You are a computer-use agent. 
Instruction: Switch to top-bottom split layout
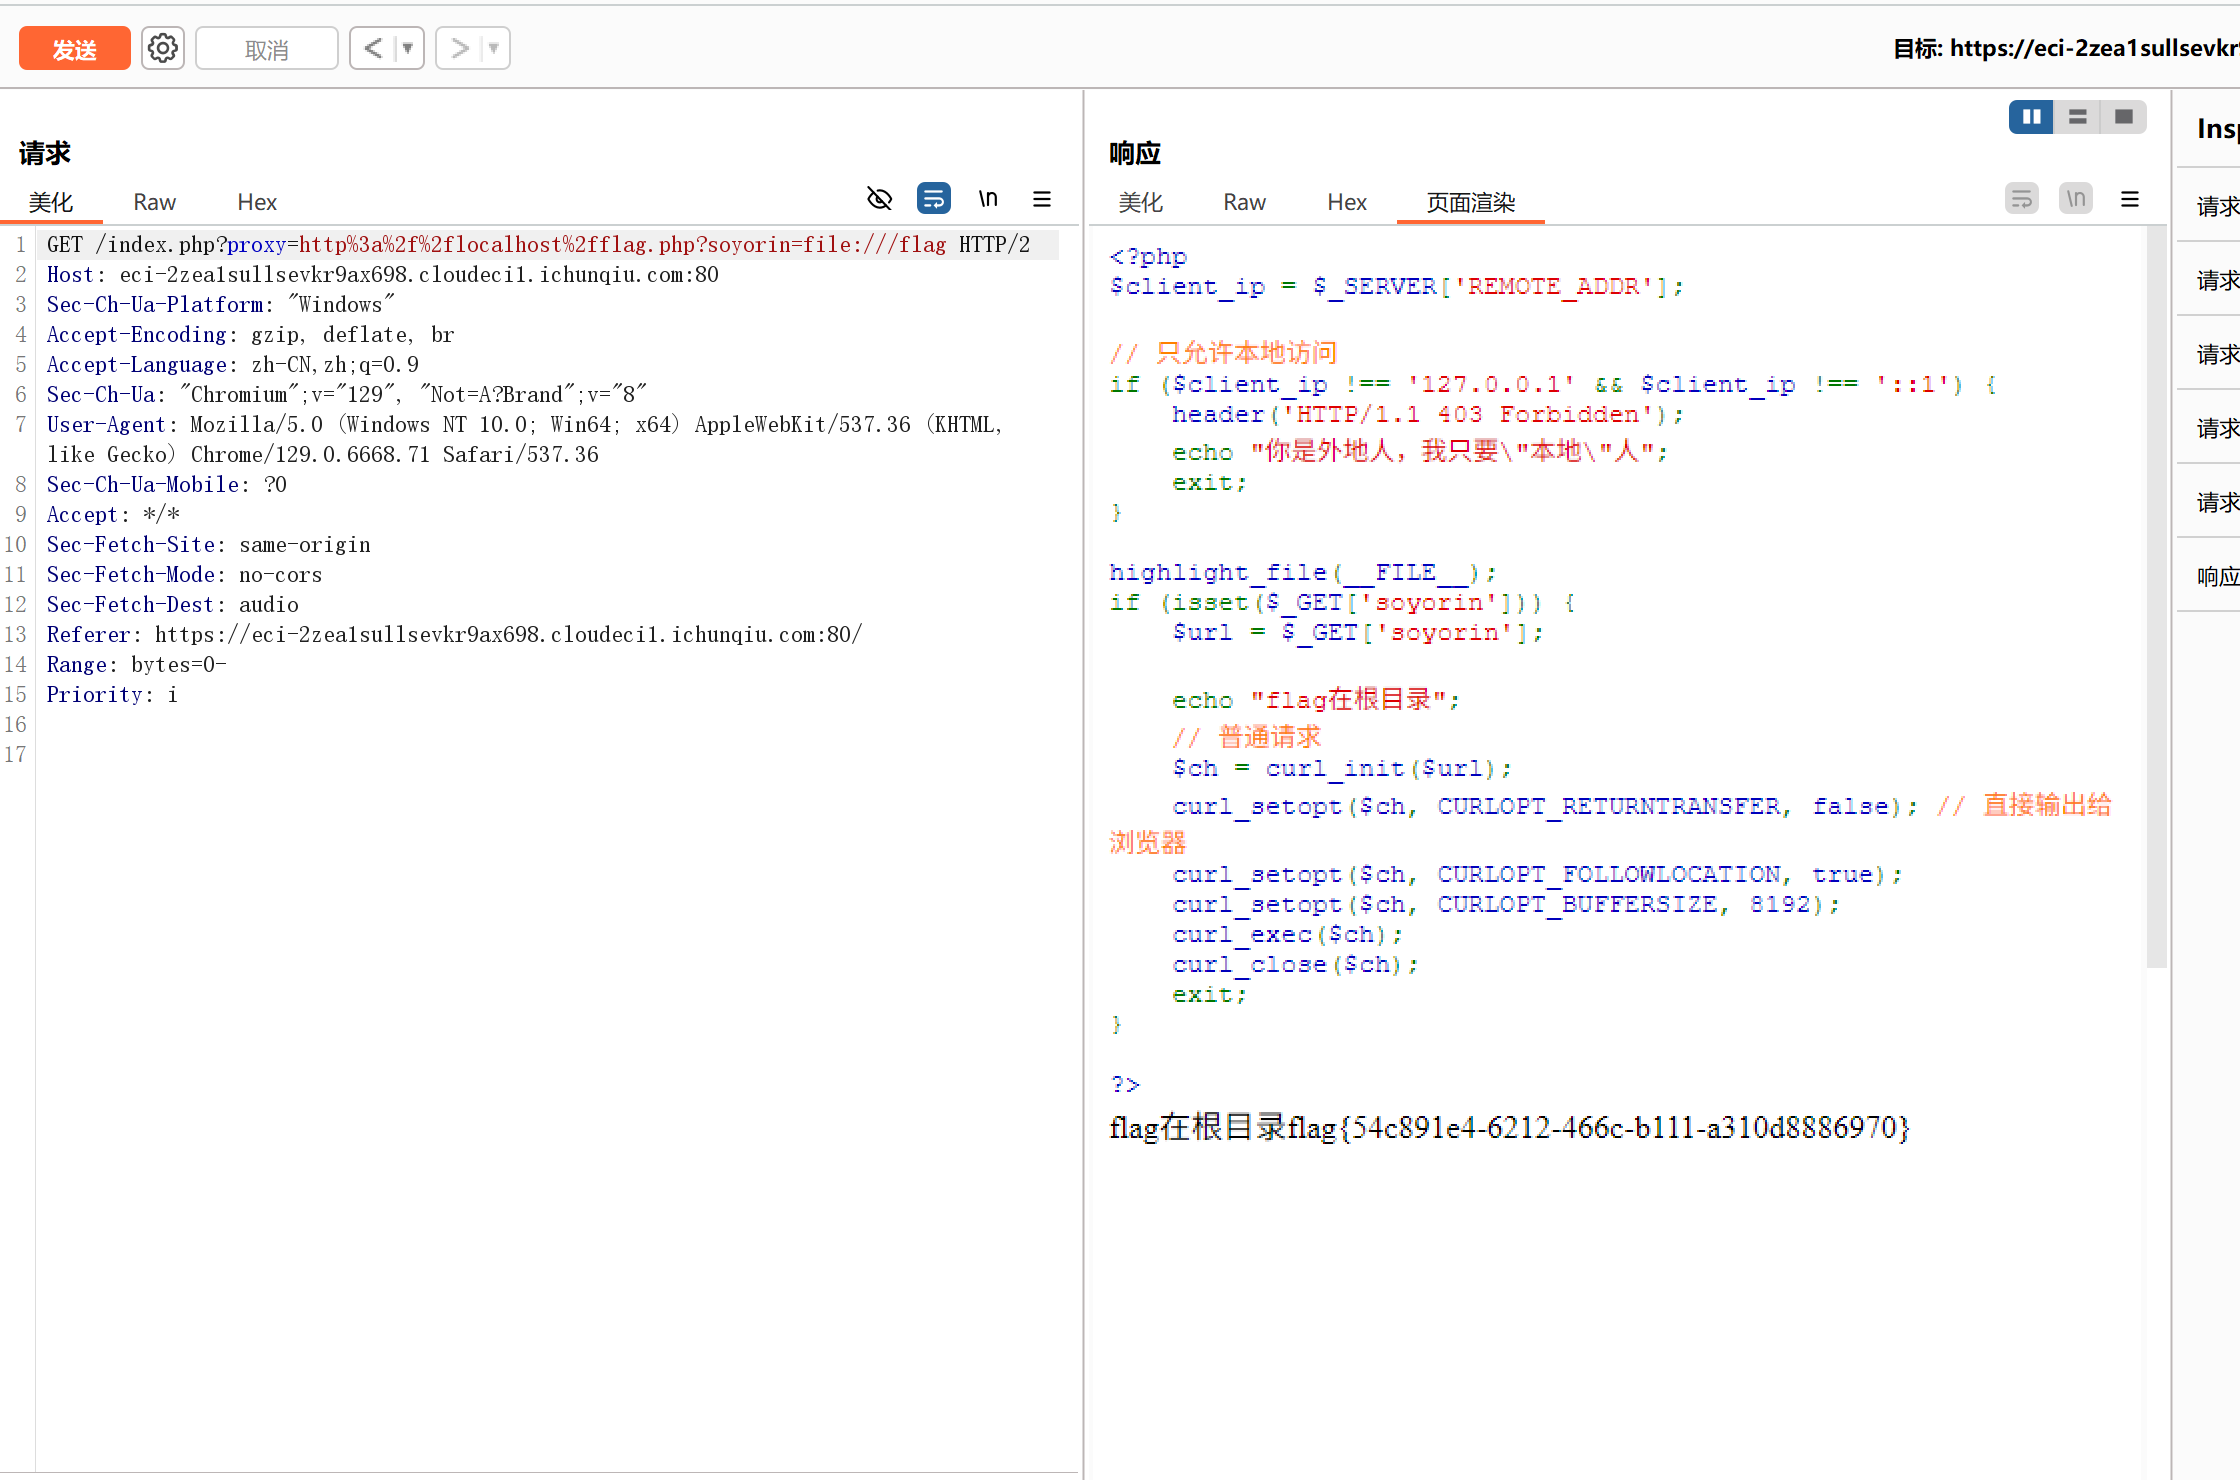pyautogui.click(x=2077, y=117)
